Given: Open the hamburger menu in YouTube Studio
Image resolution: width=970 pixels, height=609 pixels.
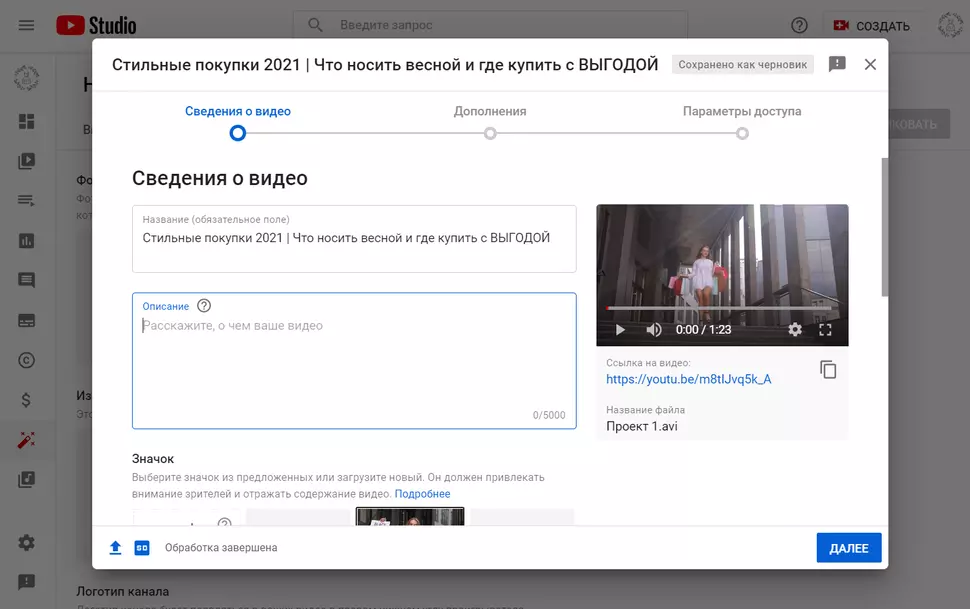Looking at the screenshot, I should pos(27,25).
